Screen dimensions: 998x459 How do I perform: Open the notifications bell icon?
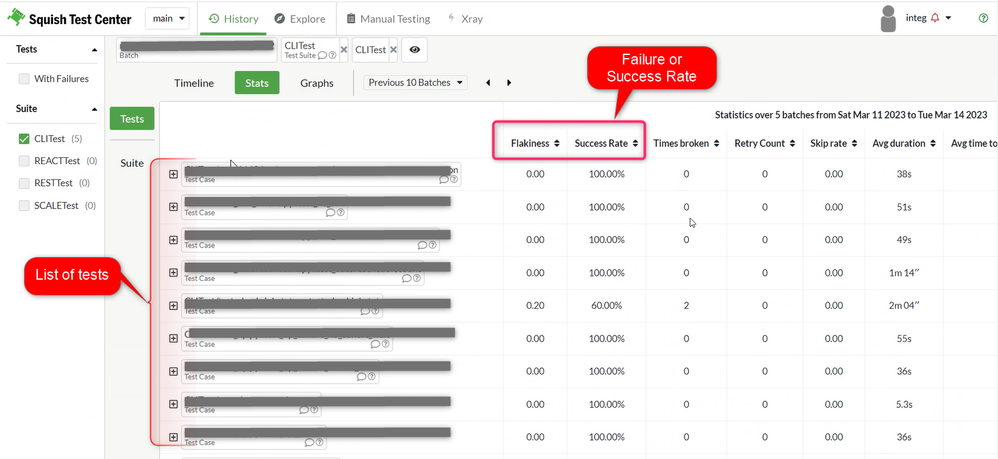pos(934,18)
